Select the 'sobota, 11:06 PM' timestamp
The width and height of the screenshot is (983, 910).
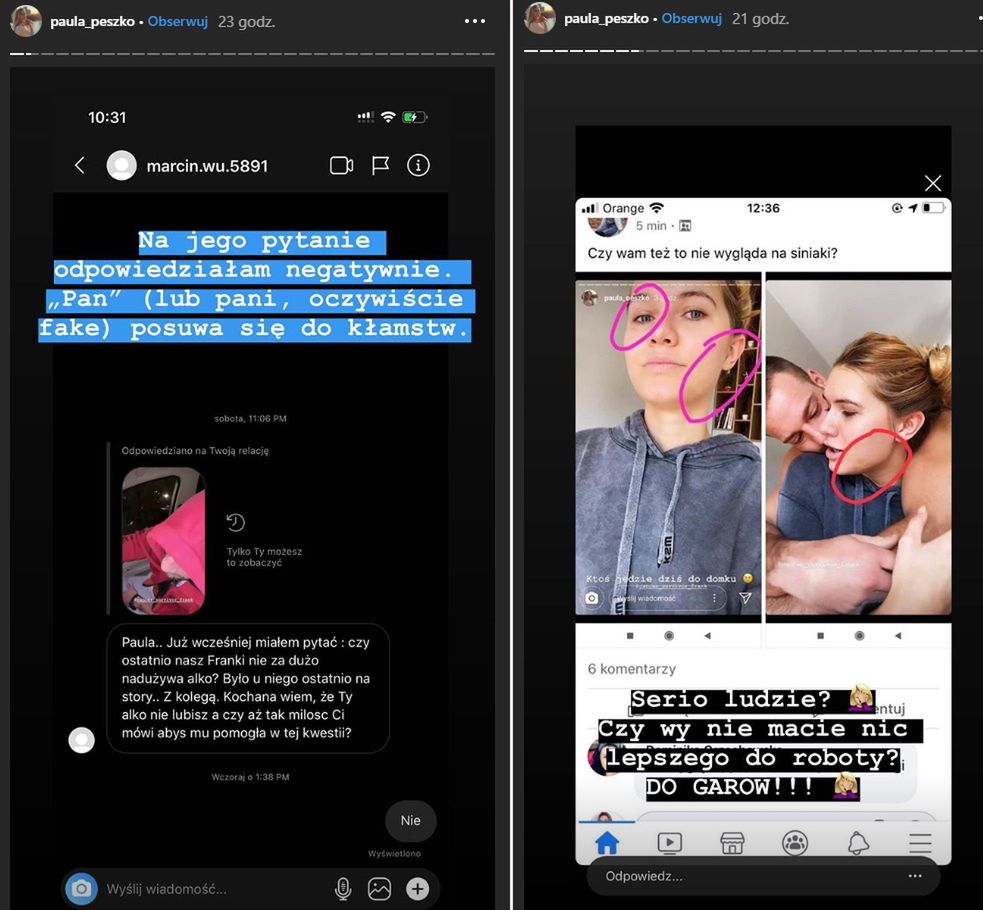coord(250,419)
